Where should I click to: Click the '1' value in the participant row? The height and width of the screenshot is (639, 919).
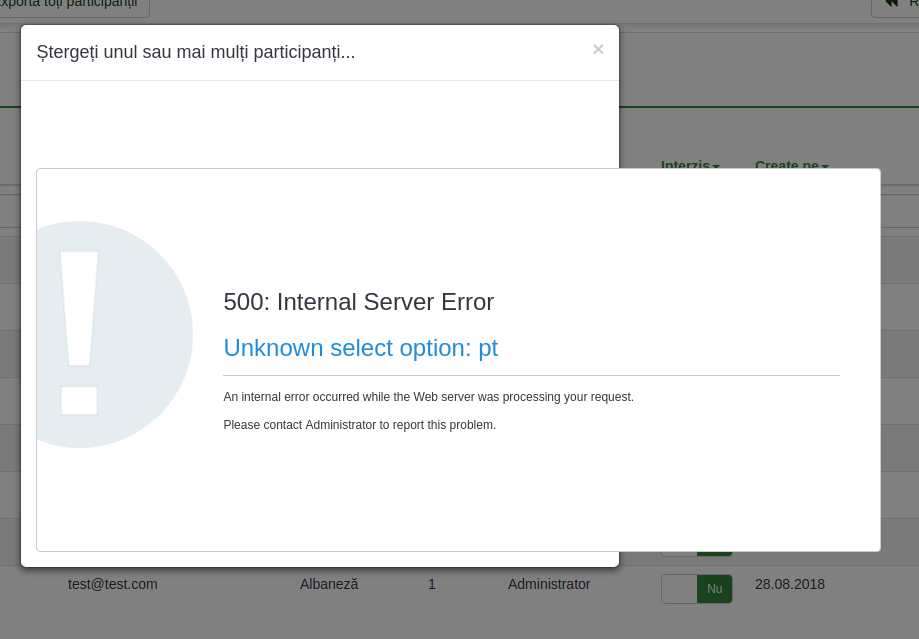pos(432,584)
